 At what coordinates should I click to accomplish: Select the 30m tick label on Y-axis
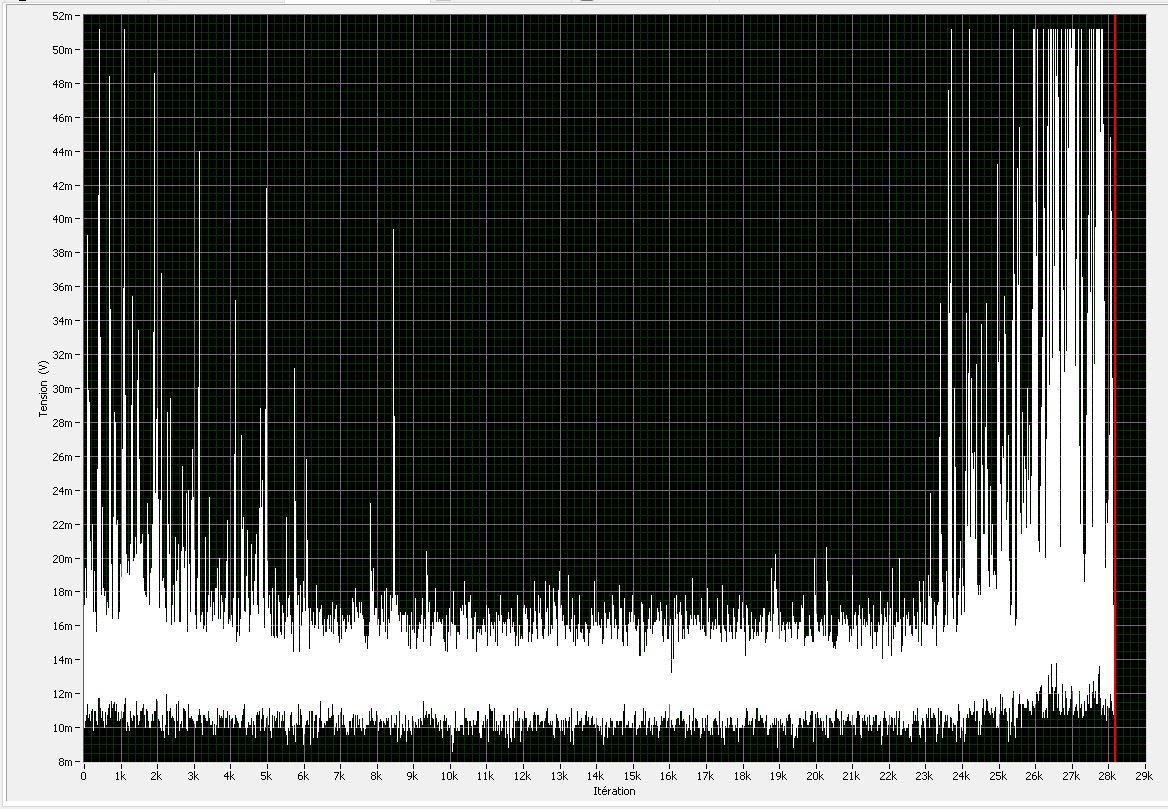click(x=66, y=389)
